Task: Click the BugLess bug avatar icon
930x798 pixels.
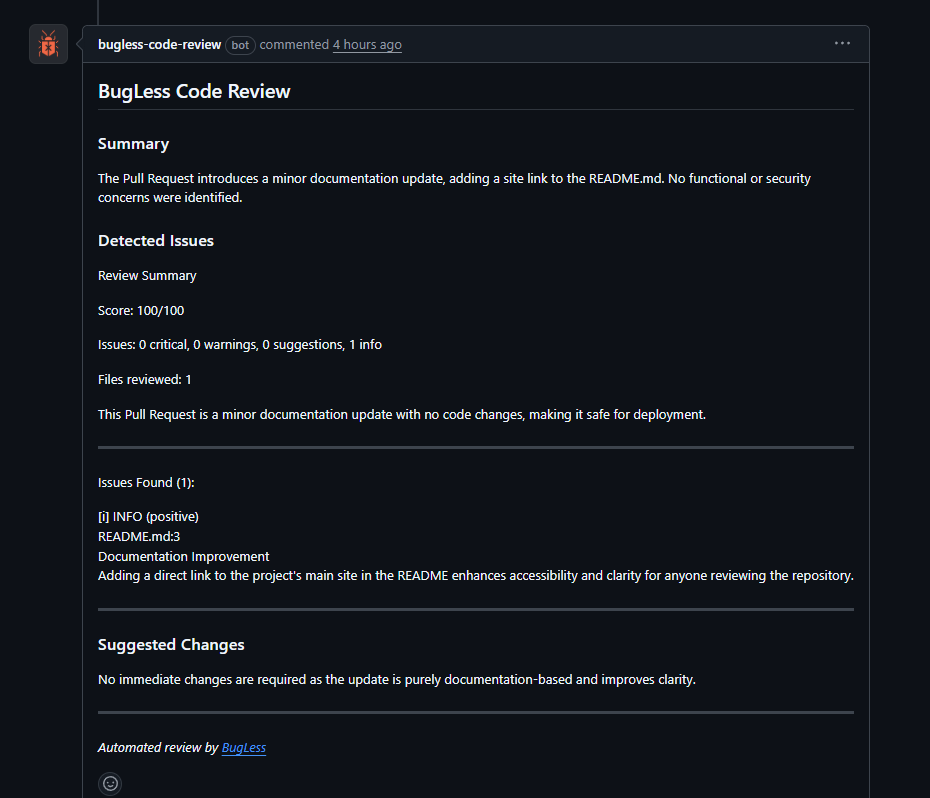Action: (x=48, y=44)
